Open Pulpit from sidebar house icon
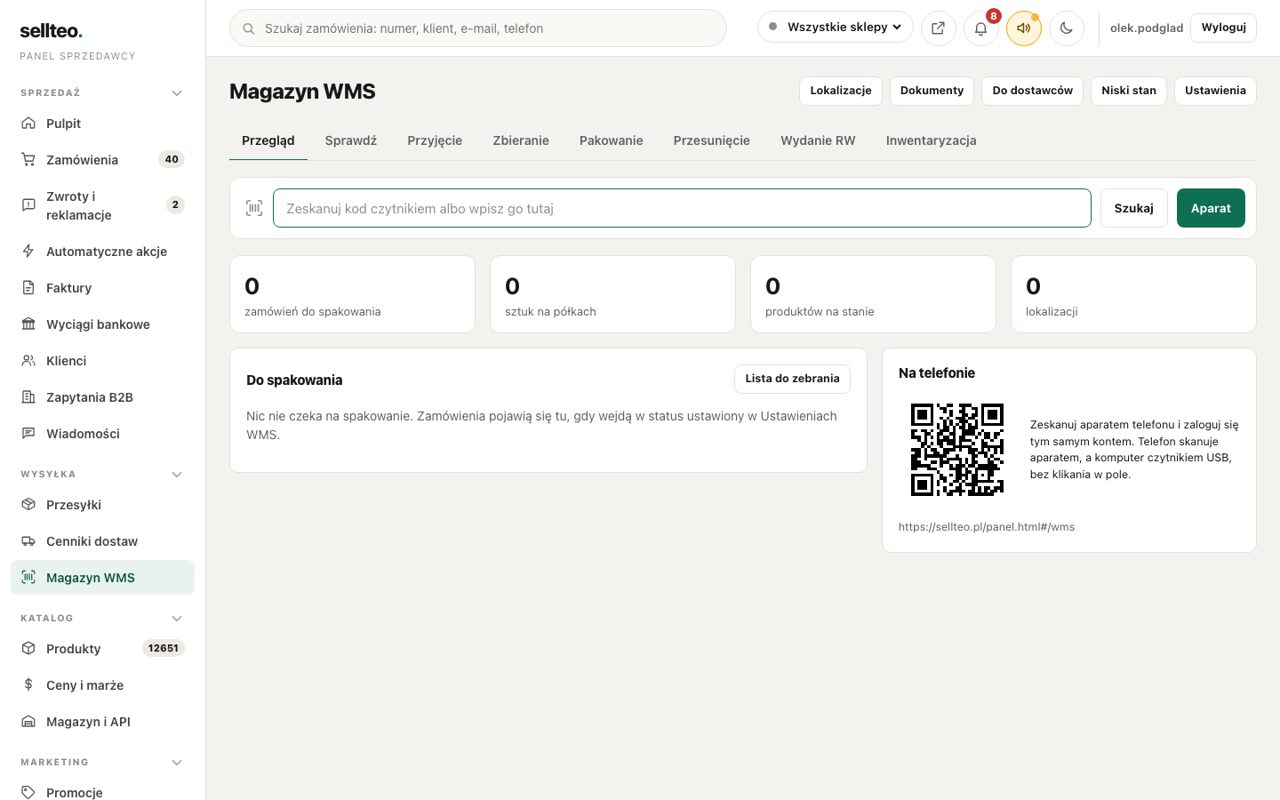The width and height of the screenshot is (1280, 800). pos(28,124)
